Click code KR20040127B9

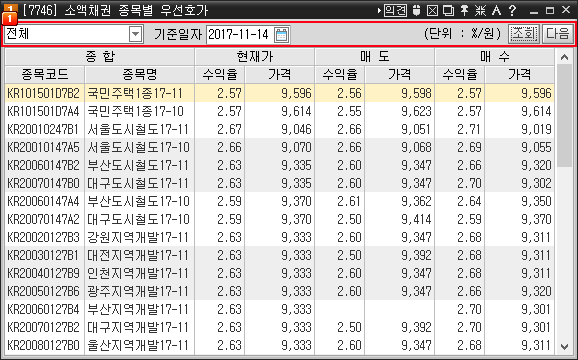pos(43,274)
